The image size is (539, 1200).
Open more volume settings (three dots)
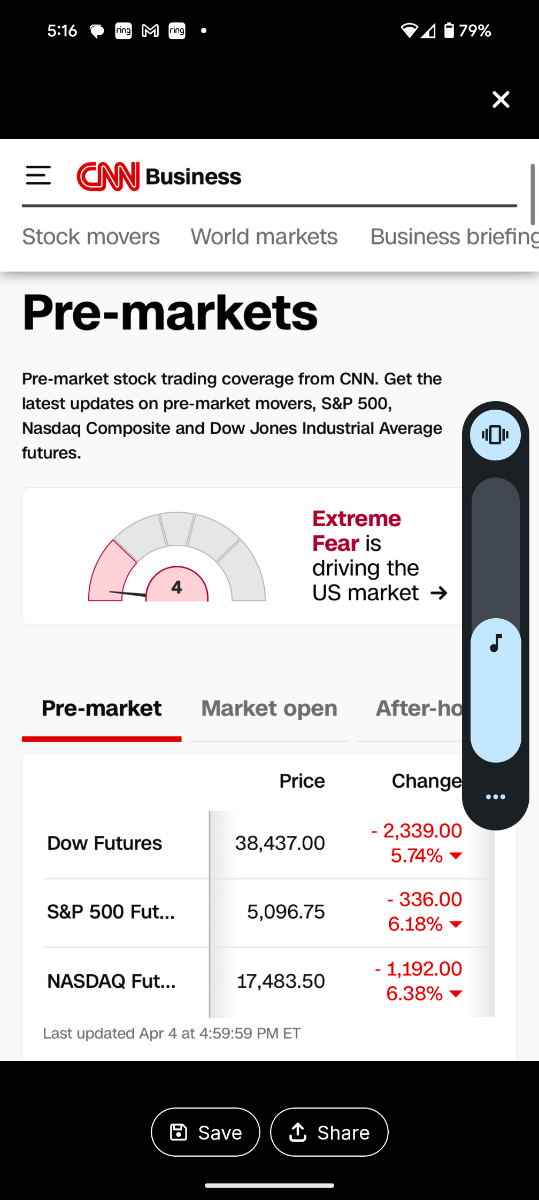point(495,797)
